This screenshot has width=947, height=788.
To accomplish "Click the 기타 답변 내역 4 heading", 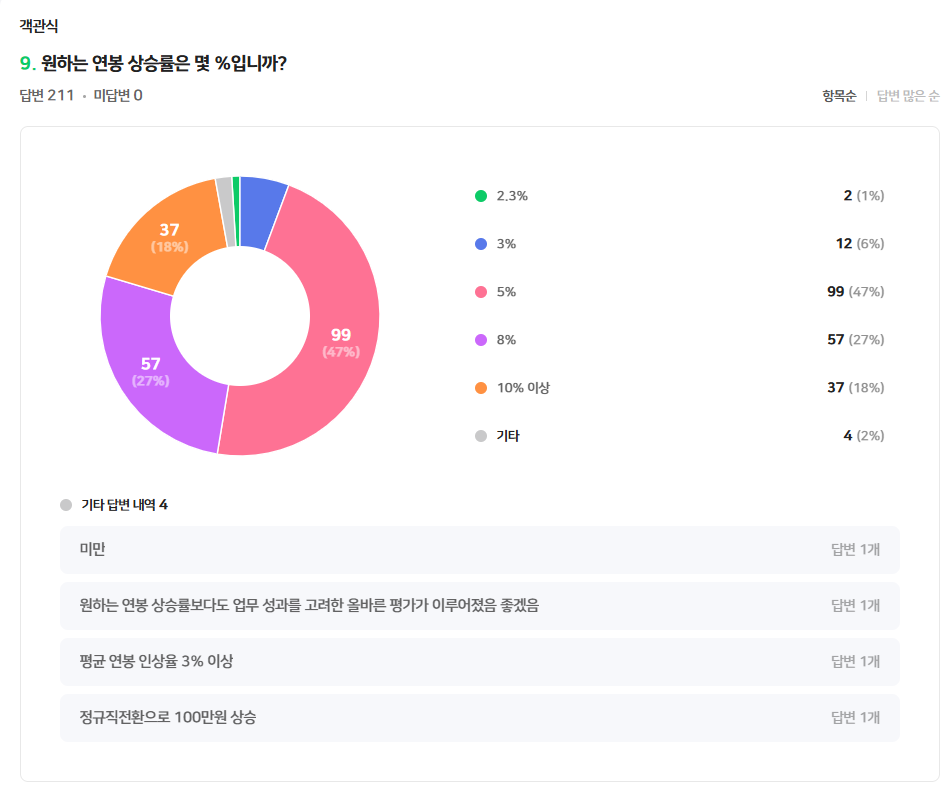I will click(x=124, y=505).
